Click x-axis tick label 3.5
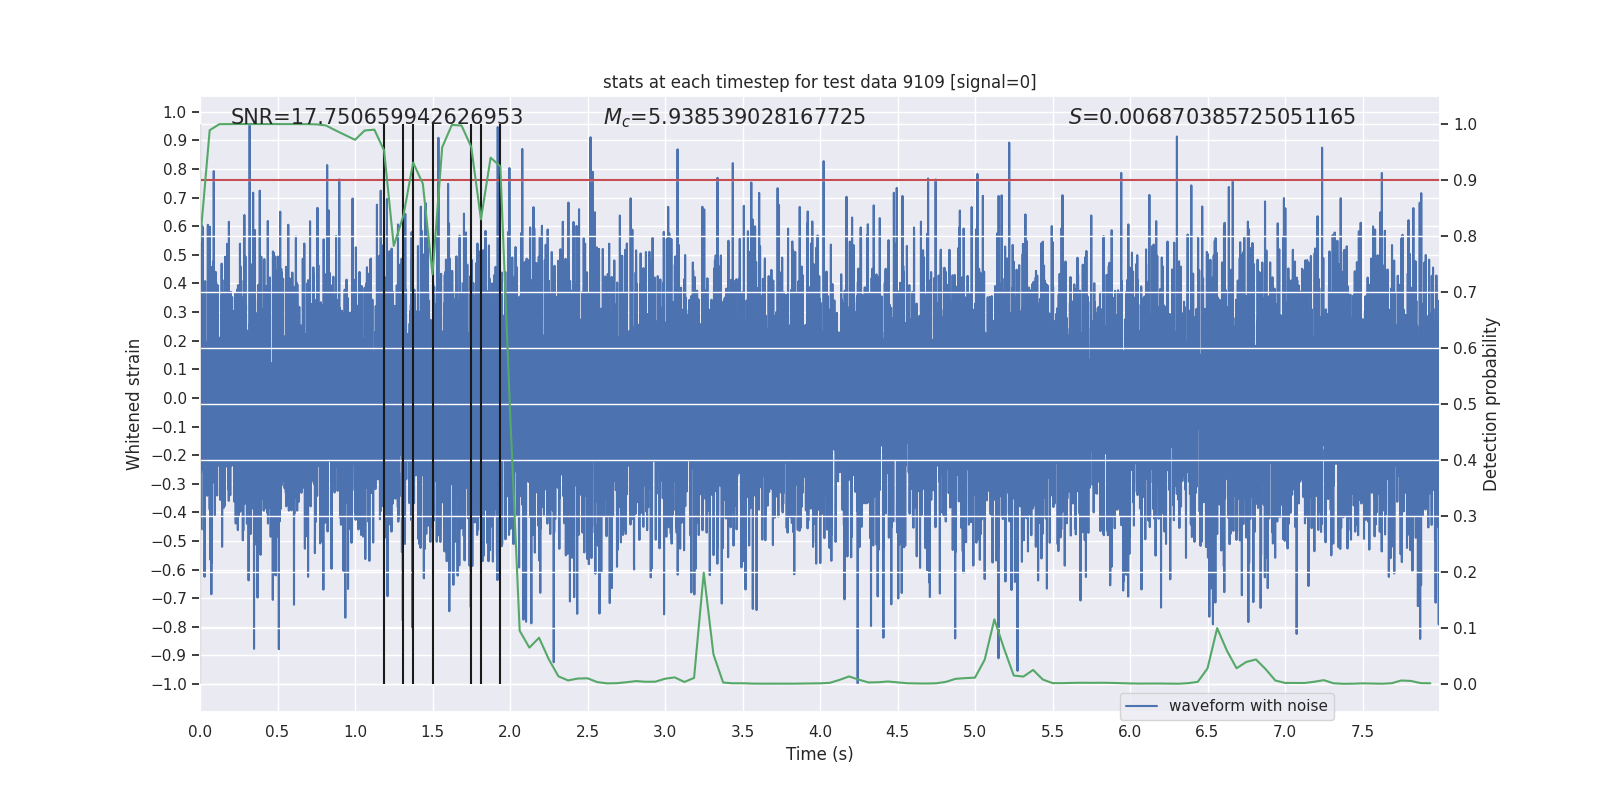The height and width of the screenshot is (800, 1600). [742, 732]
